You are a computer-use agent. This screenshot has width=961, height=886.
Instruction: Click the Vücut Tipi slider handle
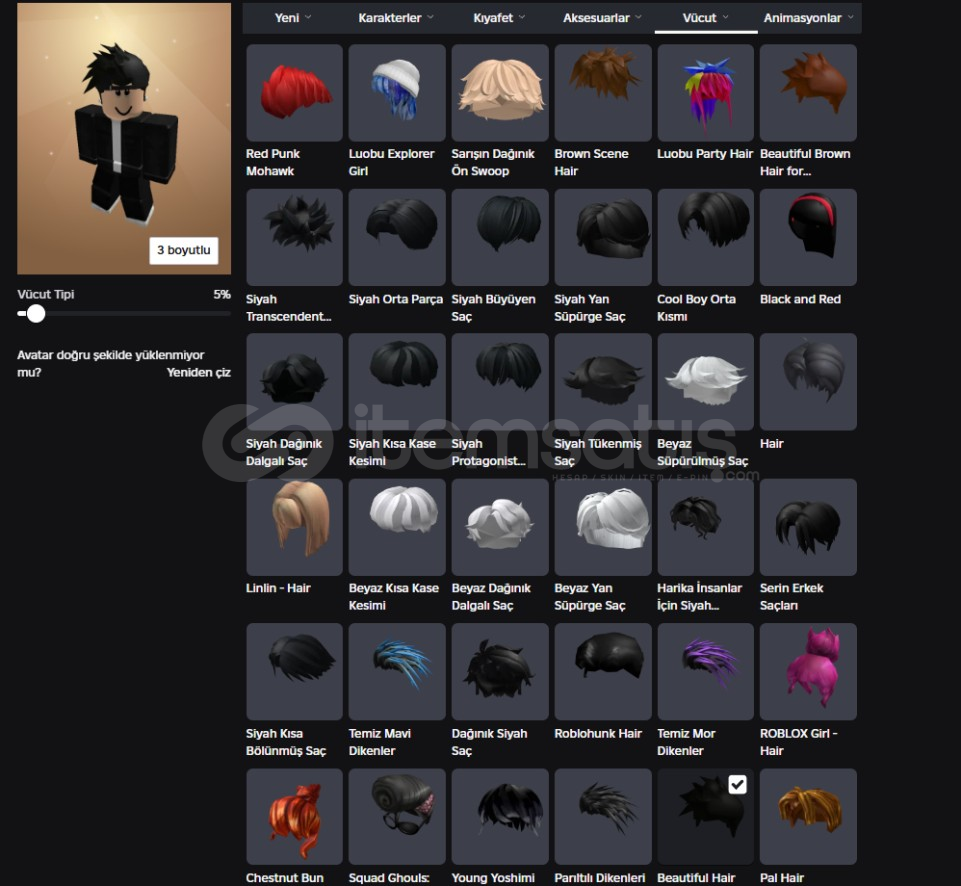pos(36,313)
